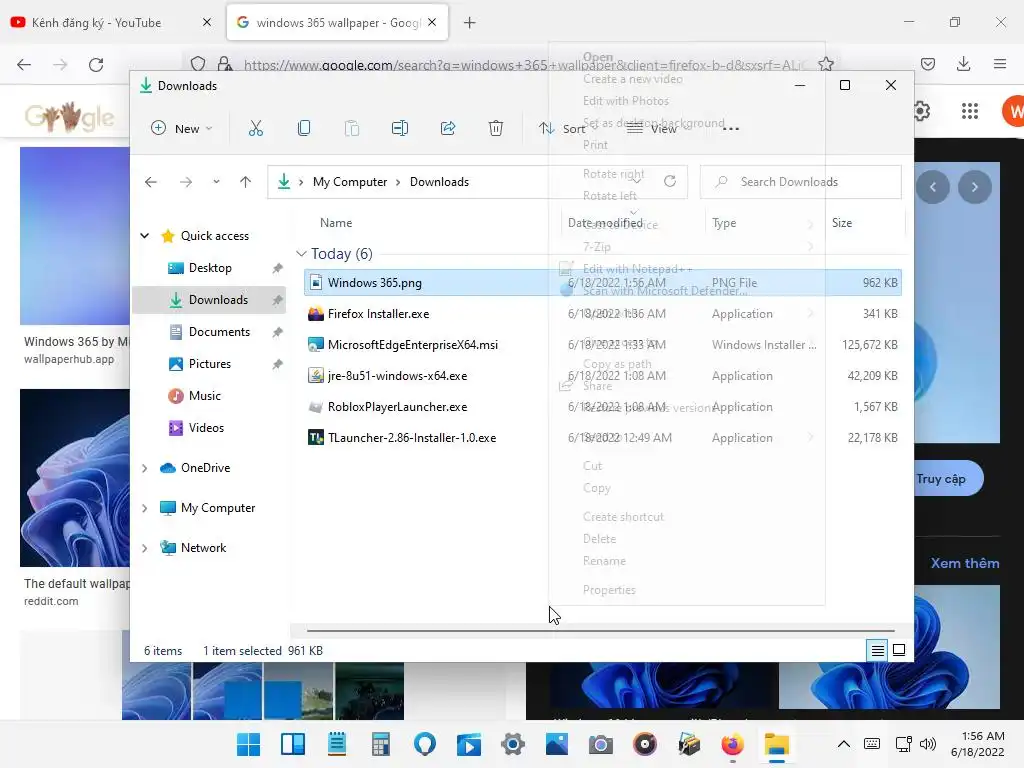Collapse the Quick access tree
Viewport: 1024px width, 768px height.
click(144, 236)
